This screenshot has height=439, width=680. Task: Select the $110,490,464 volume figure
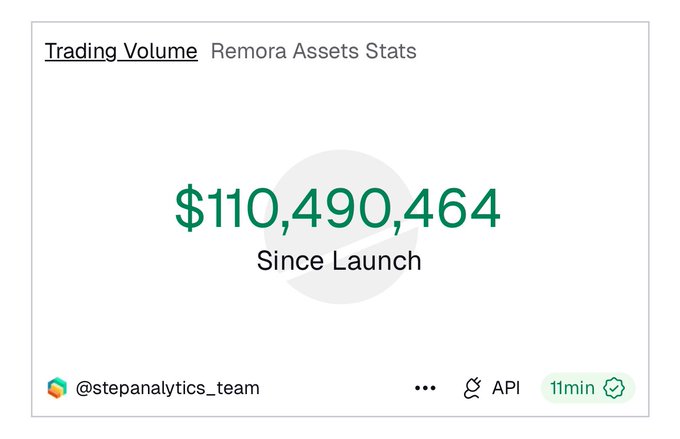[338, 210]
